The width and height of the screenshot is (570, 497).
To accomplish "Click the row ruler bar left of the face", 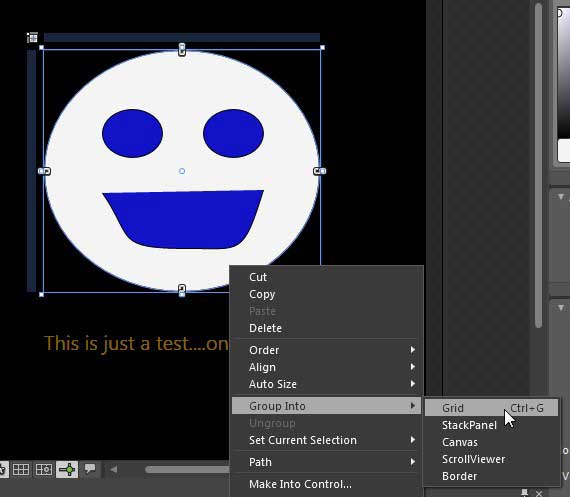I will pos(32,171).
